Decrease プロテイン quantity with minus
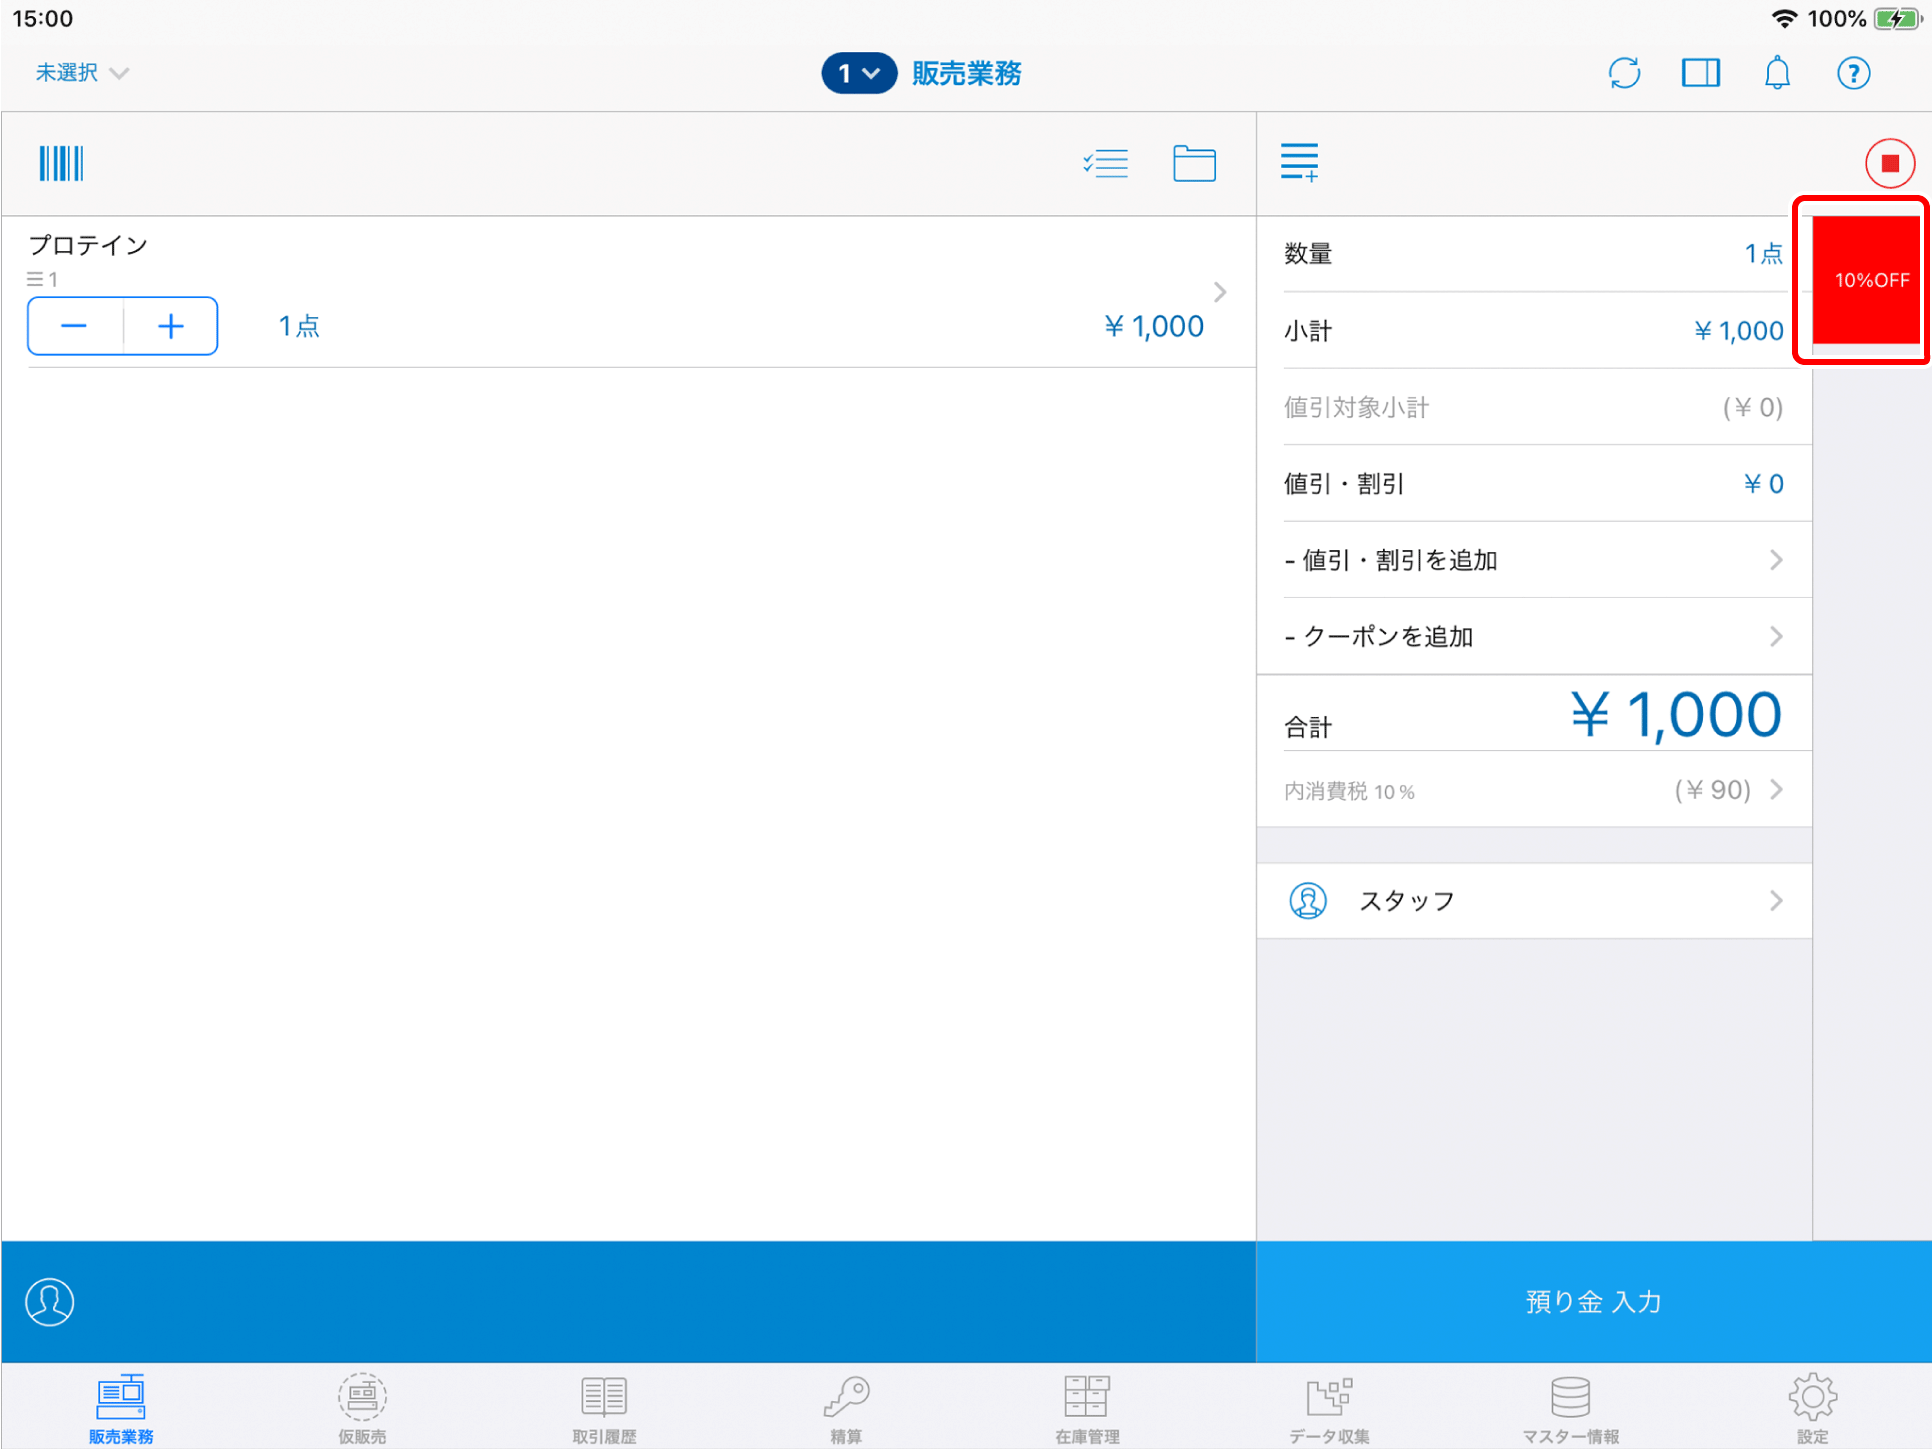The height and width of the screenshot is (1449, 1932). point(75,326)
